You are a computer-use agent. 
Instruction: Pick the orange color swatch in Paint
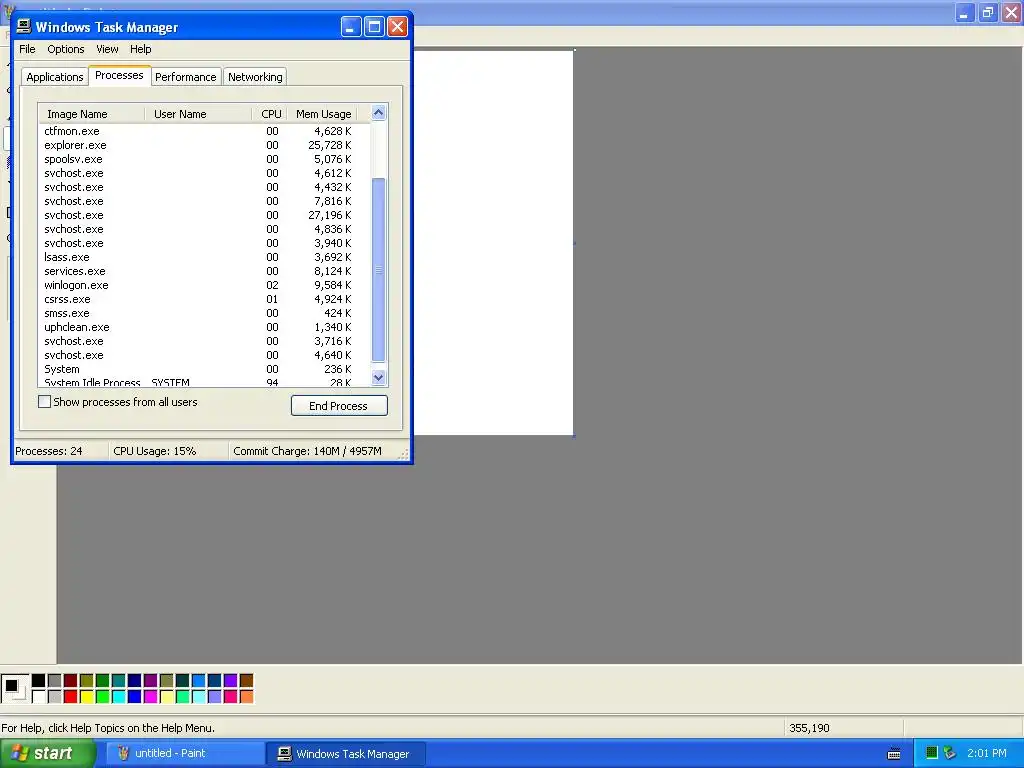(246, 697)
